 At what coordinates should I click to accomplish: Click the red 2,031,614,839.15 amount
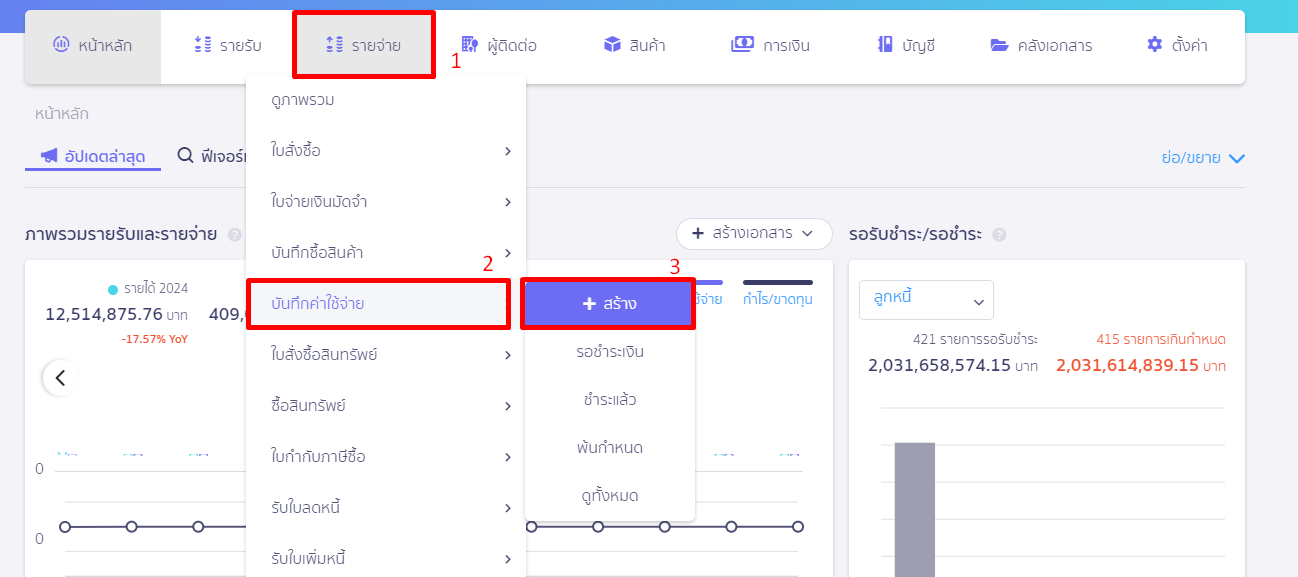click(1127, 366)
